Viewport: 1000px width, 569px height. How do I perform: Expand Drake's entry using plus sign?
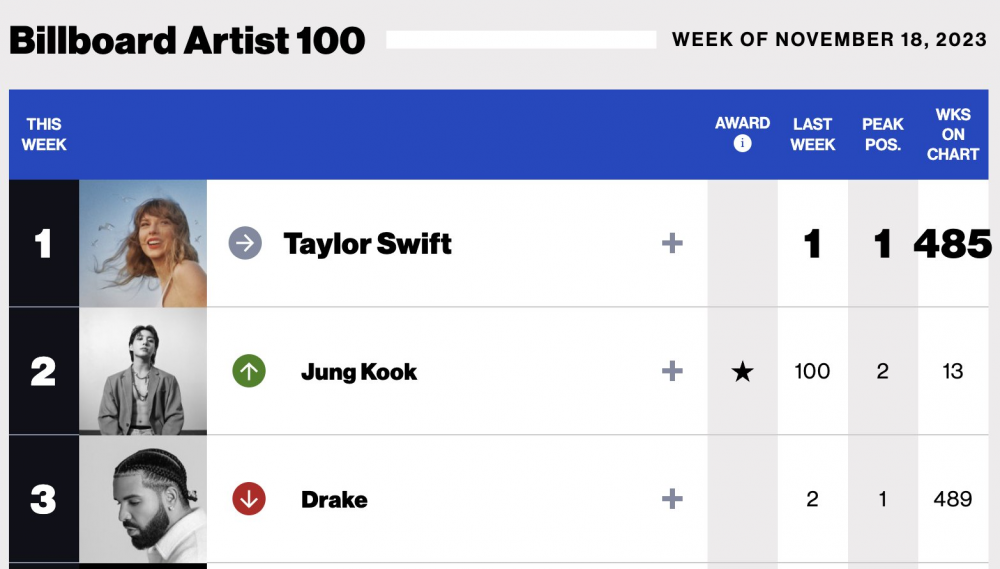pyautogui.click(x=672, y=499)
